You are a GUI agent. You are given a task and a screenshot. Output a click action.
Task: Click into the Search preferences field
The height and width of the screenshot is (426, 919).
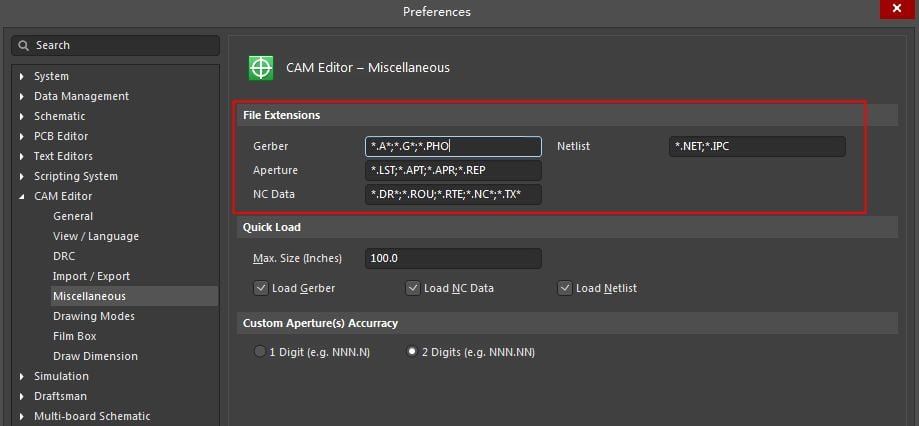point(115,45)
